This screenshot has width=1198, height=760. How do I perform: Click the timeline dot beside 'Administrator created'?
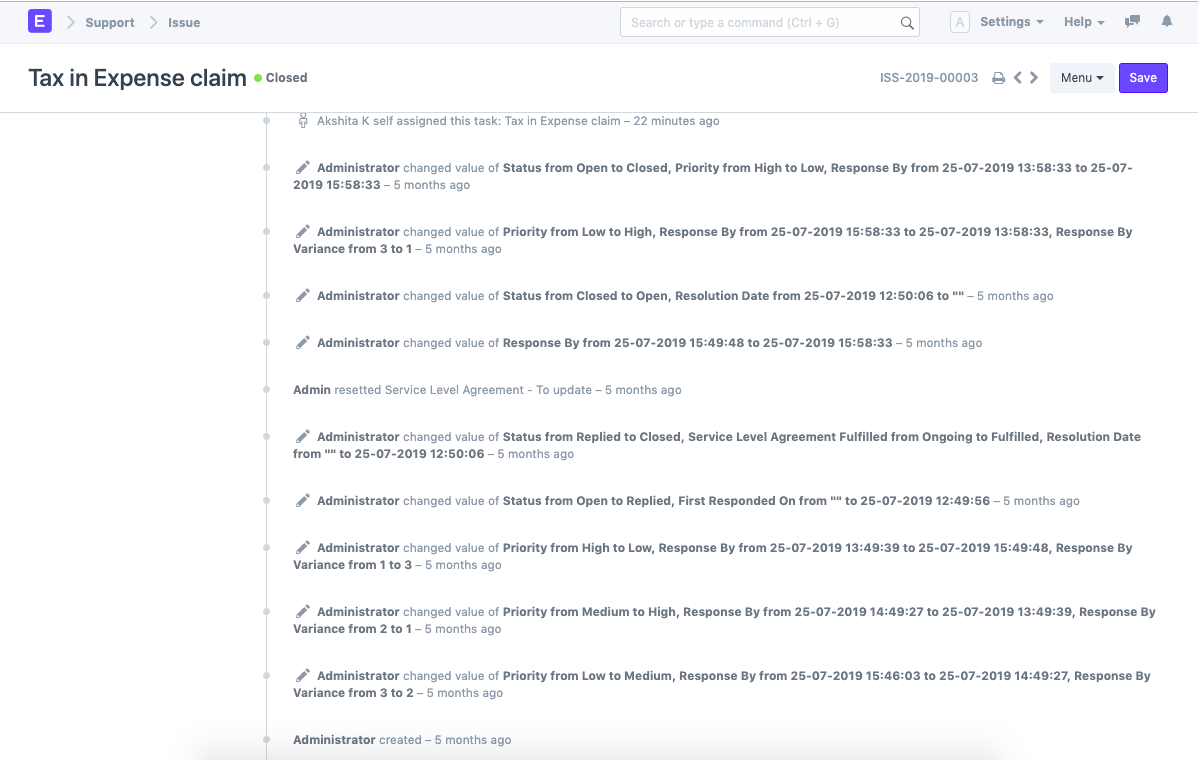tap(265, 739)
